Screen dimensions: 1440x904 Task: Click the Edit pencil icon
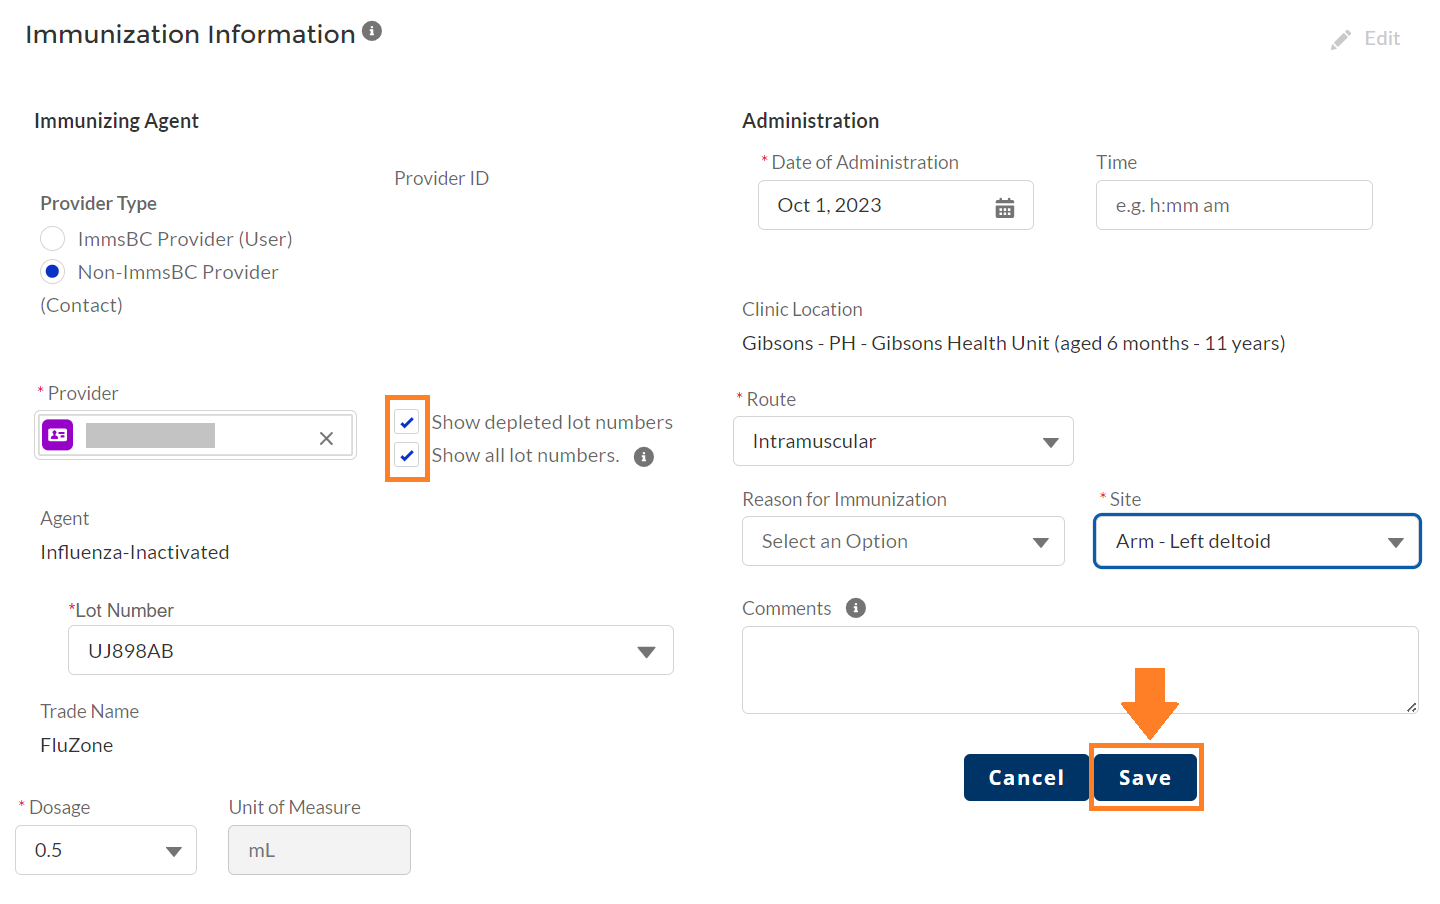point(1341,40)
